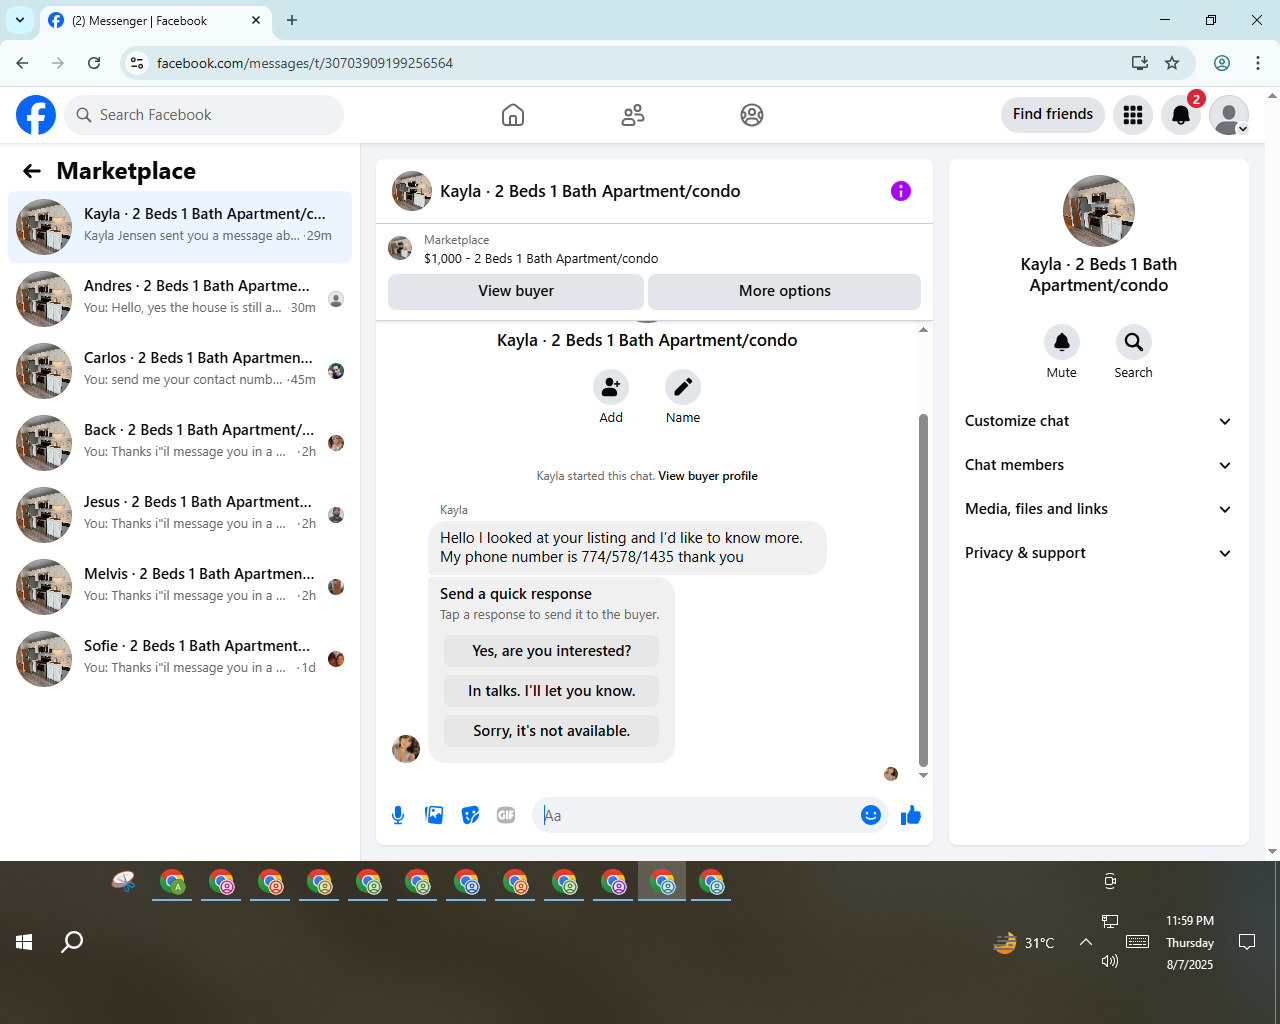The height and width of the screenshot is (1024, 1280).
Task: Click the More options button
Action: 785,291
